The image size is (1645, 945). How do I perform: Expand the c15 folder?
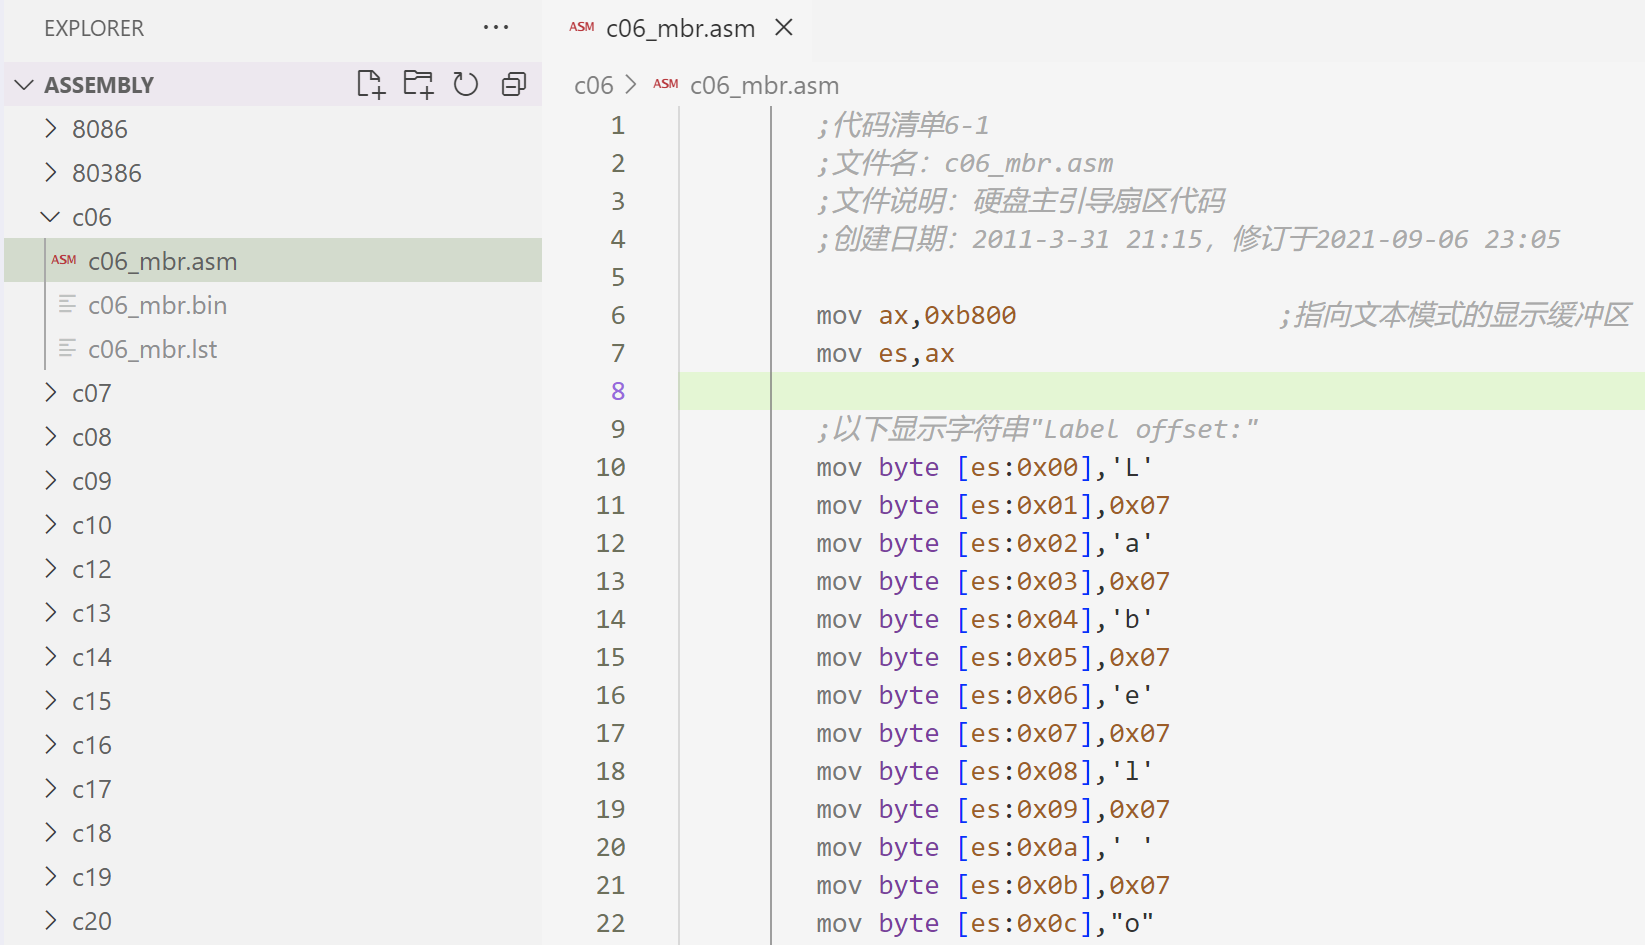click(273, 701)
